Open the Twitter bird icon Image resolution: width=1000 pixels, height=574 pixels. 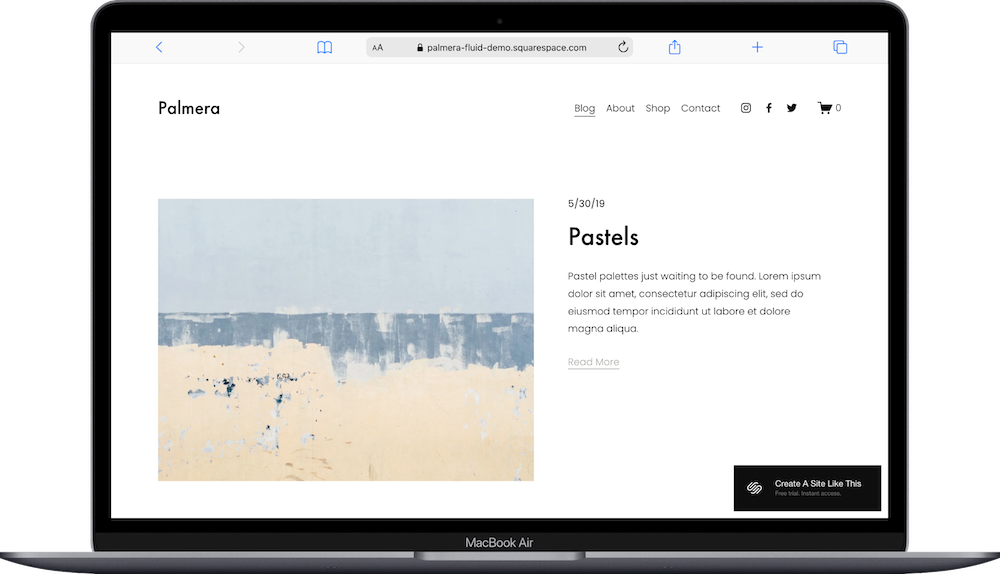point(791,108)
